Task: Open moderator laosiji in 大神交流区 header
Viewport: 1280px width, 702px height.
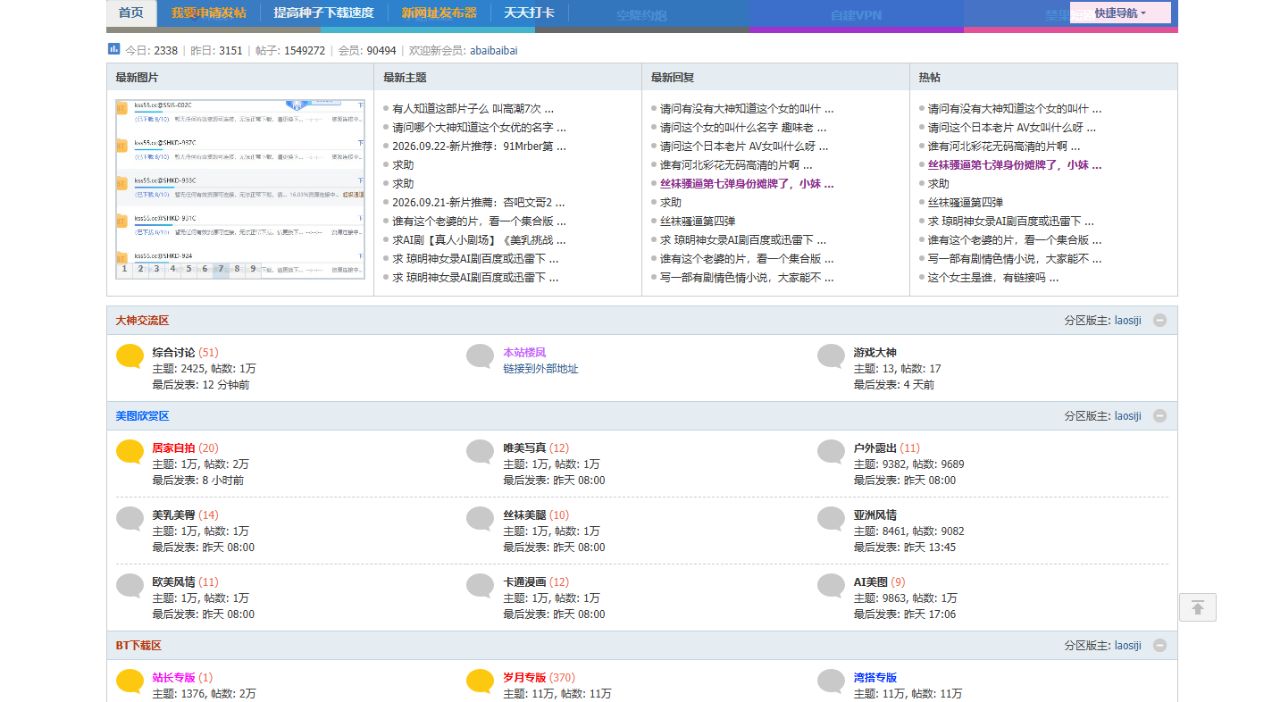Action: (1128, 321)
